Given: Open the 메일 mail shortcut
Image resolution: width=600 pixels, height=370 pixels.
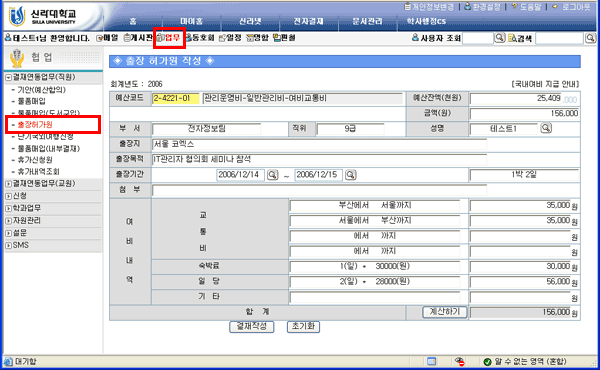Looking at the screenshot, I should 107,38.
